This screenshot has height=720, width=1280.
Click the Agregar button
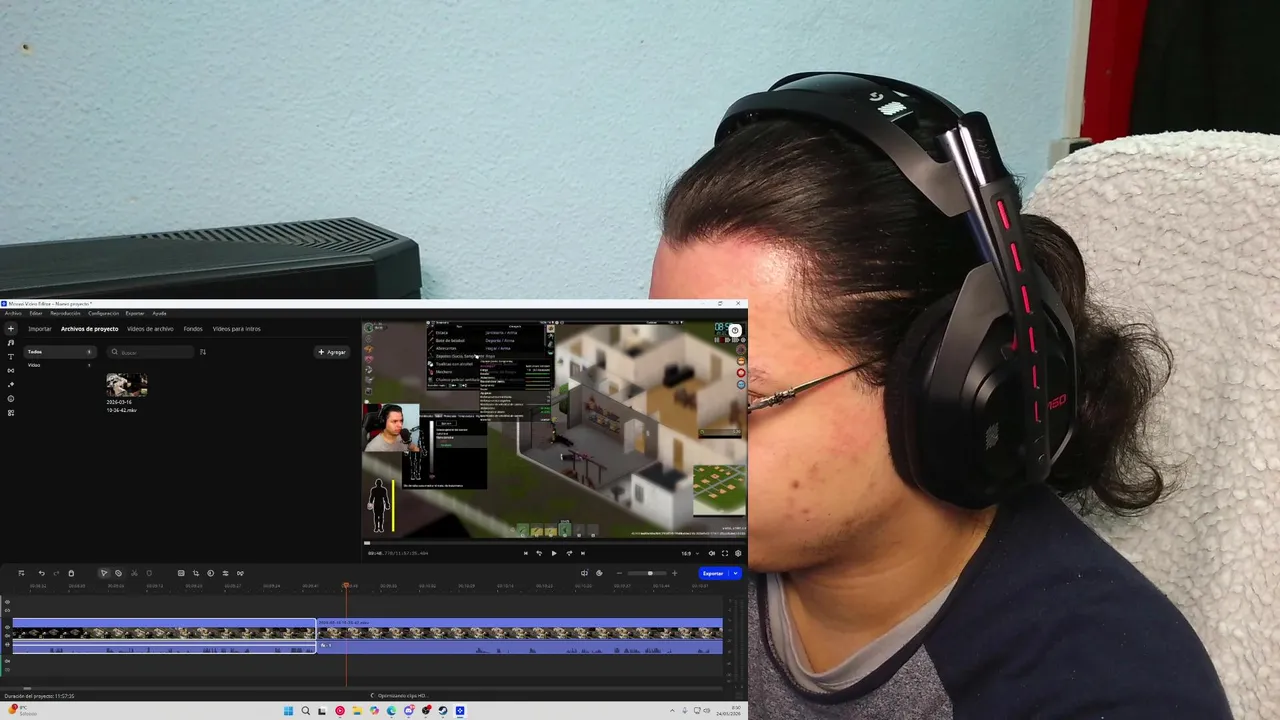[x=332, y=352]
